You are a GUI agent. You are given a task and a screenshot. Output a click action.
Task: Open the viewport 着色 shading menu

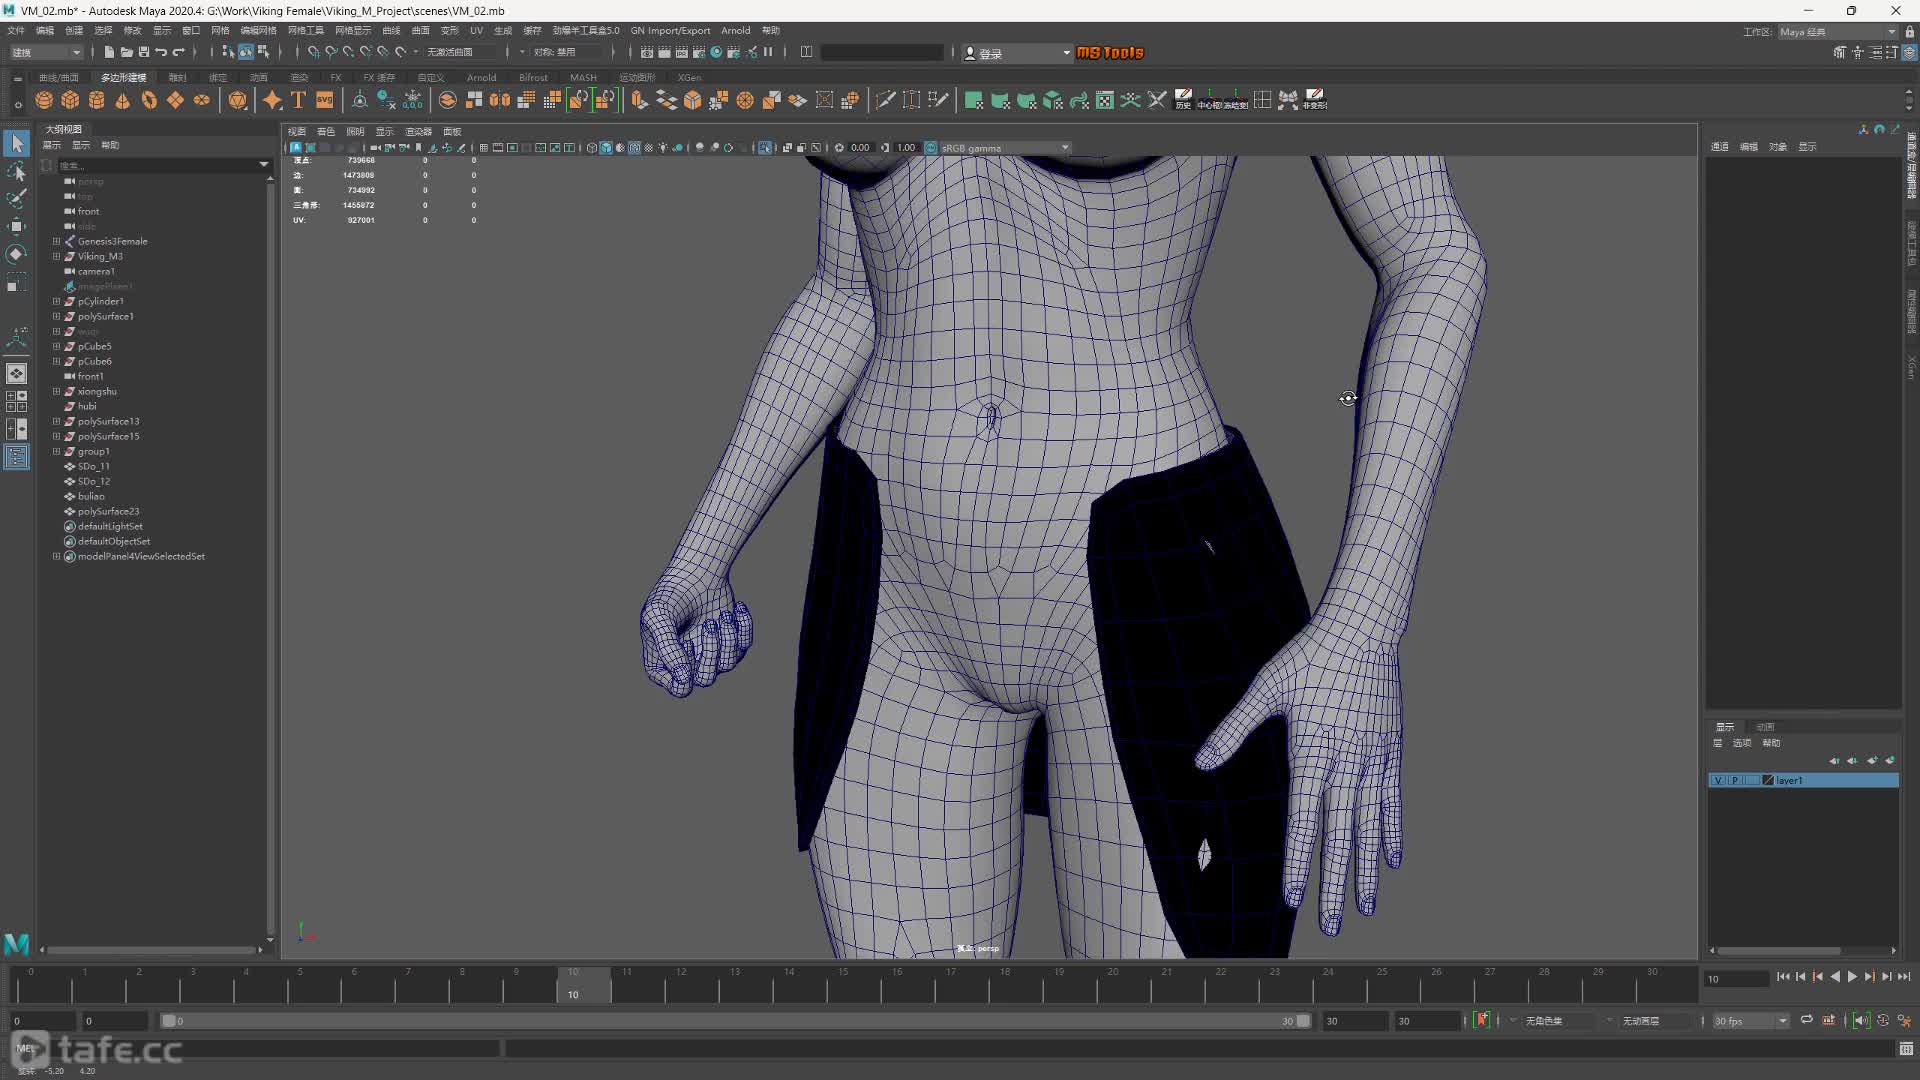pyautogui.click(x=326, y=132)
